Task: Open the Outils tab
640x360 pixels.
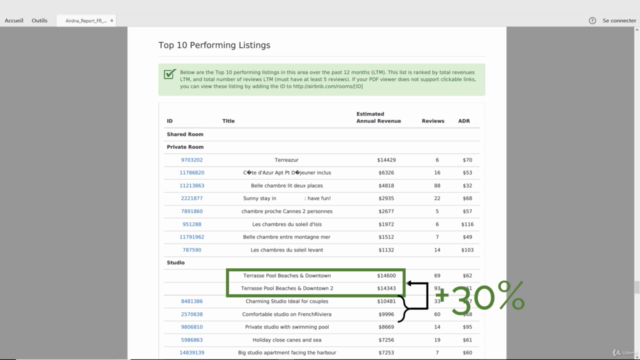Action: pyautogui.click(x=40, y=20)
